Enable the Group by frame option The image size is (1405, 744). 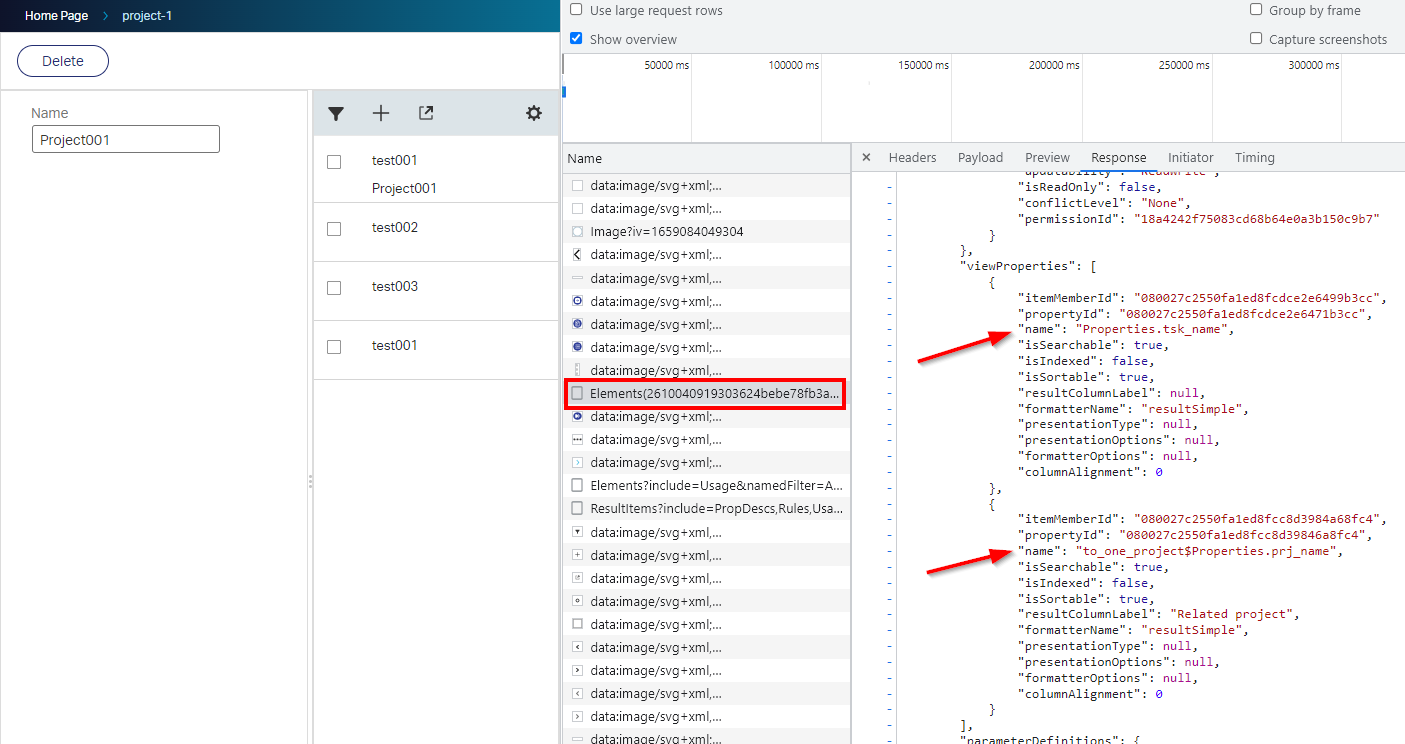(x=1256, y=10)
